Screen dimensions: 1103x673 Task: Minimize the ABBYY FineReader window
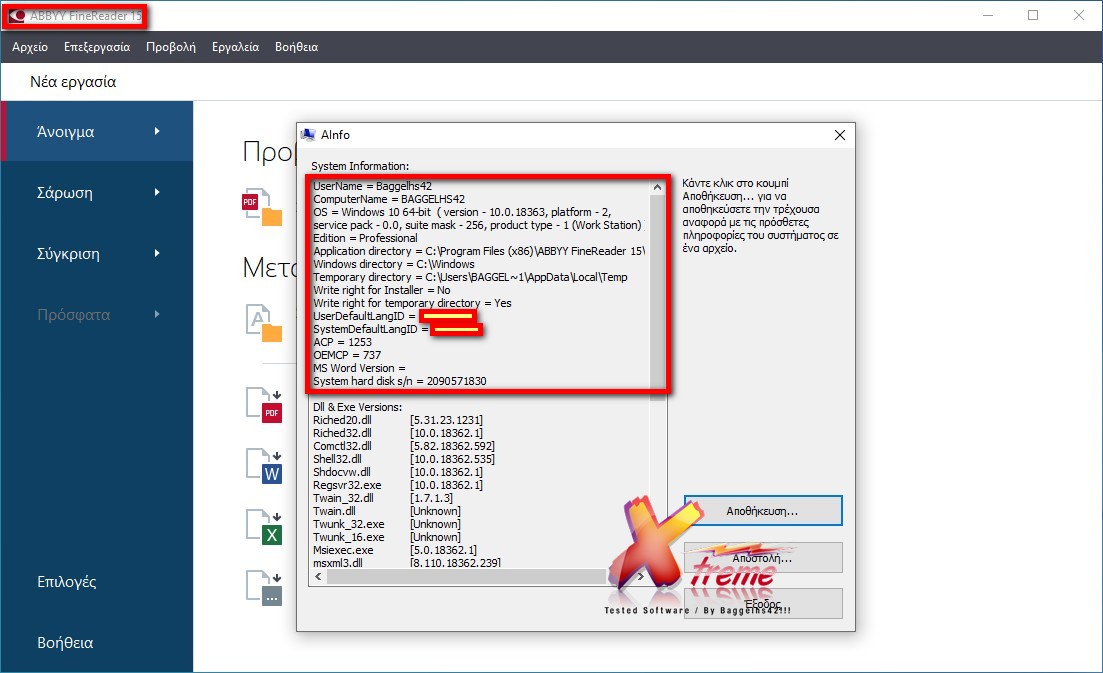tap(988, 15)
